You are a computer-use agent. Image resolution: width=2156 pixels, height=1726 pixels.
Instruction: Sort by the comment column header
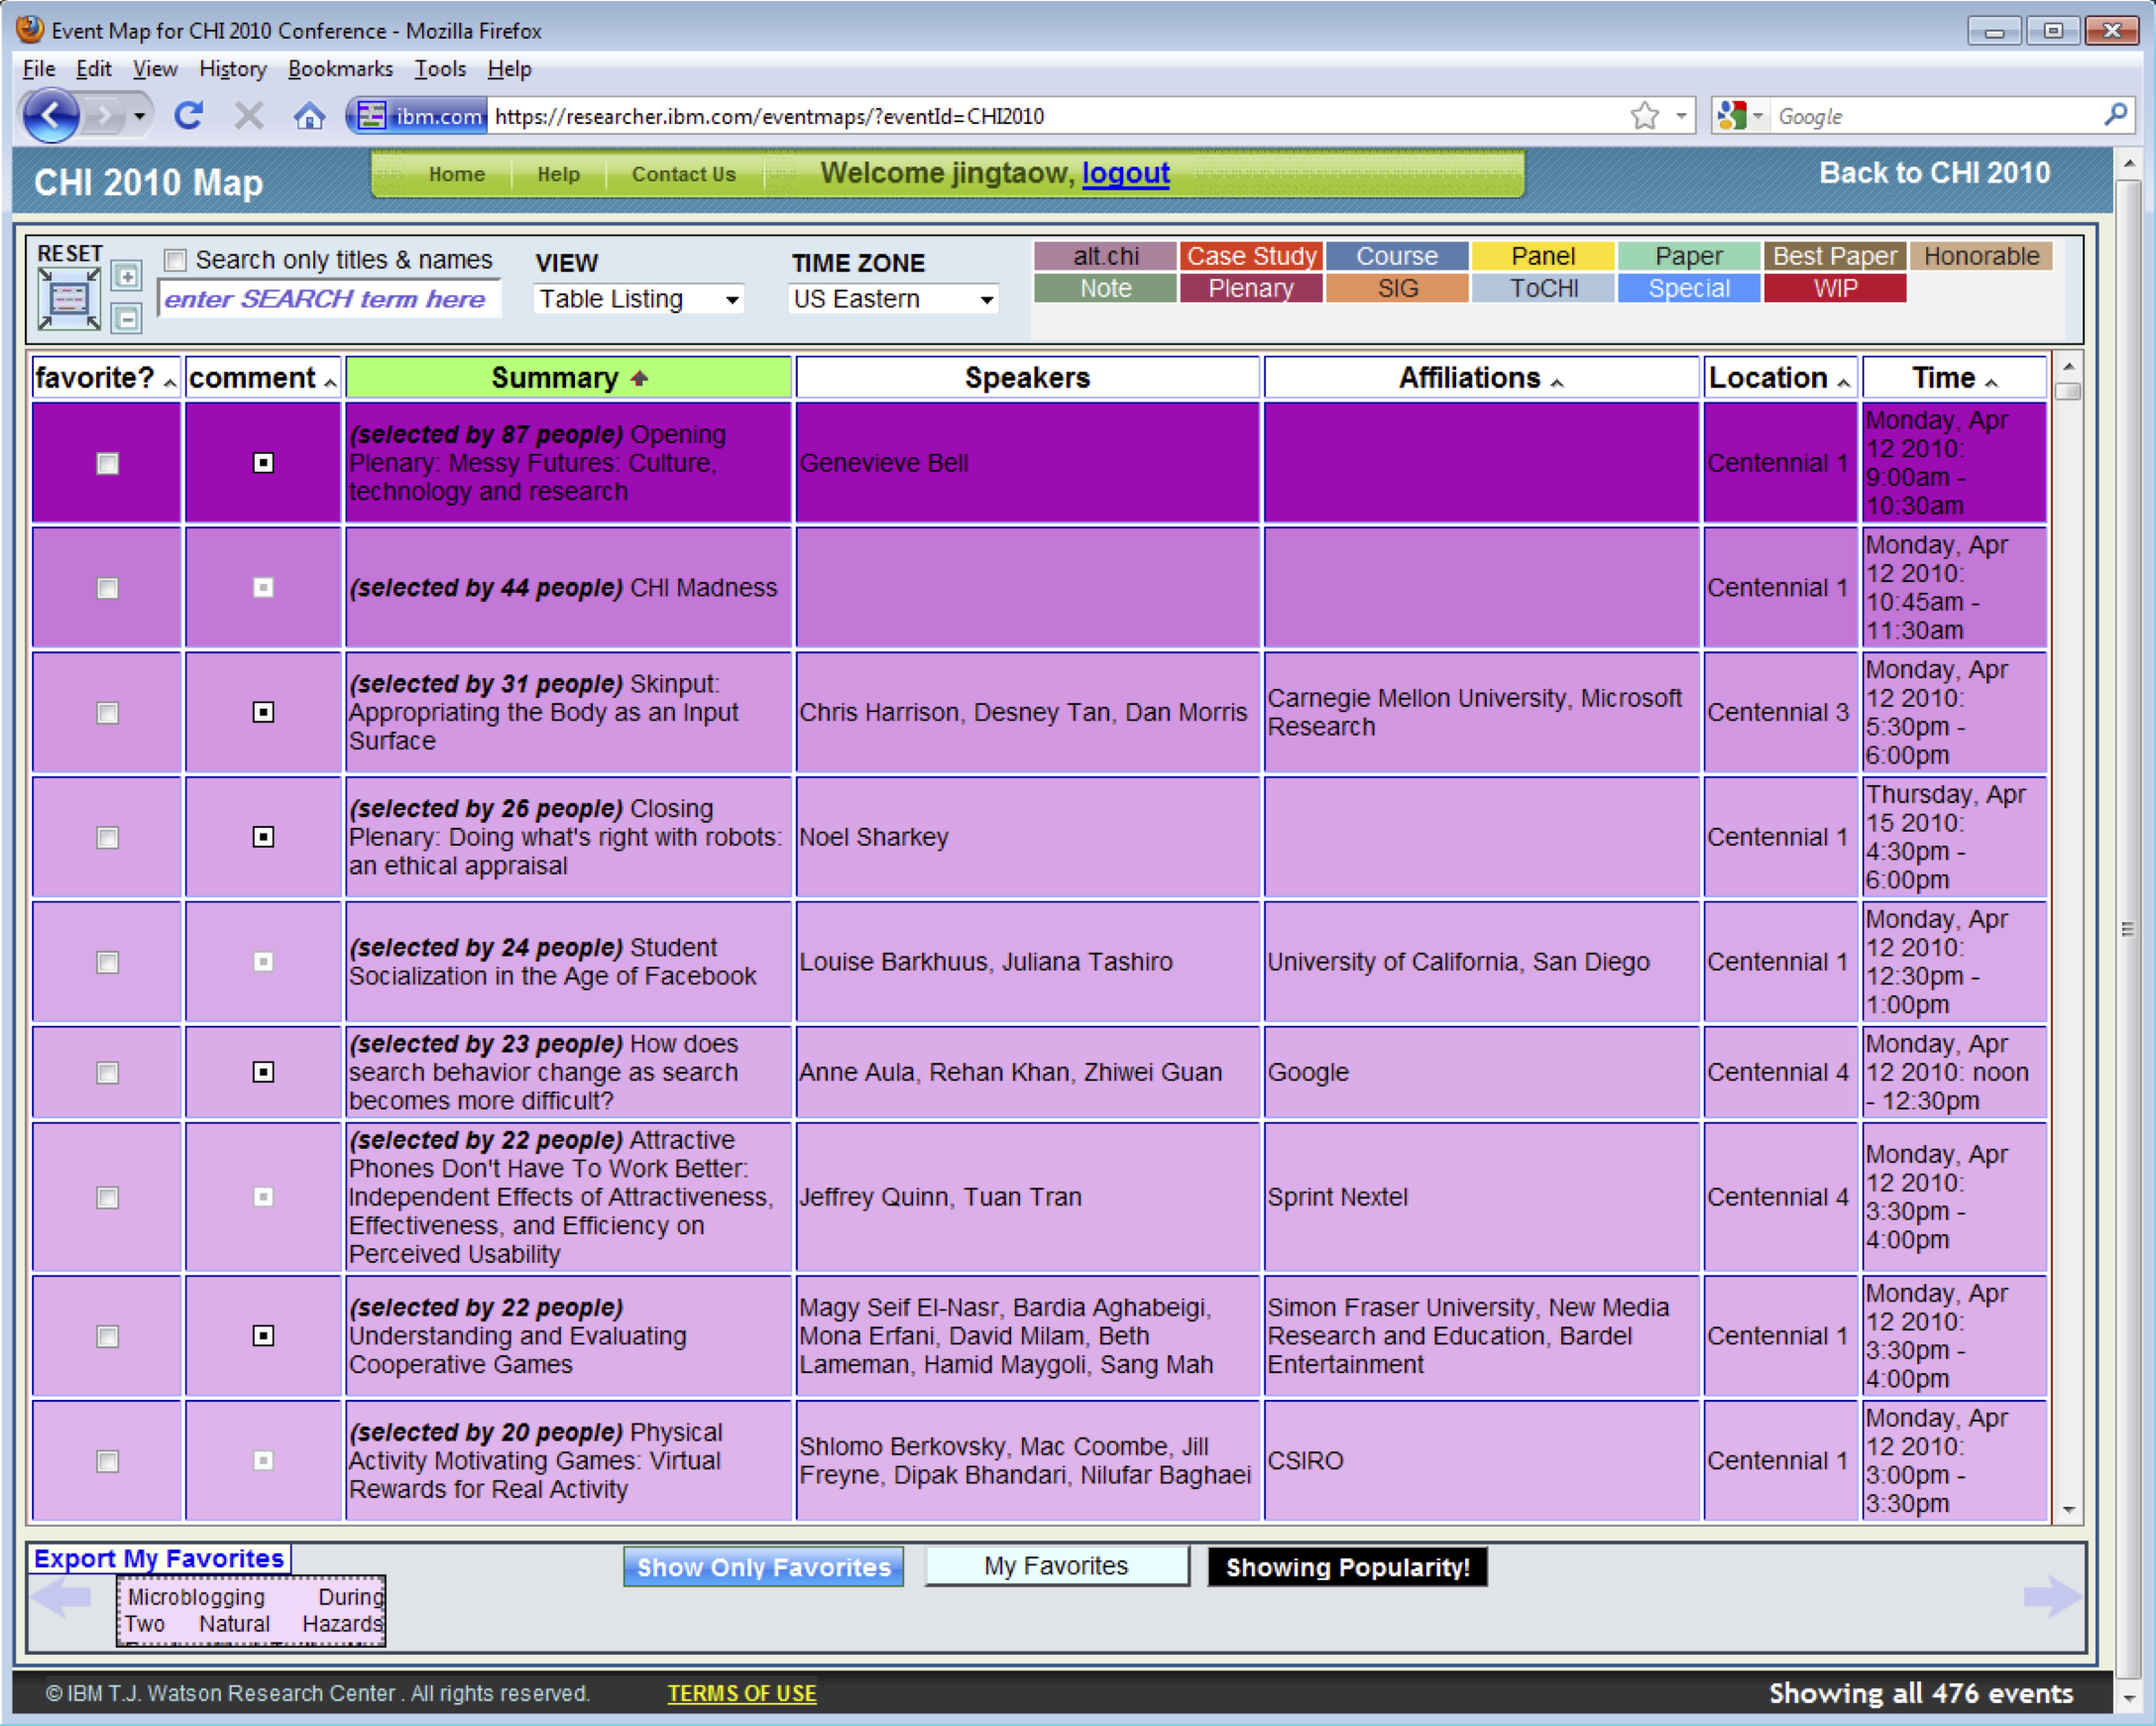[263, 378]
